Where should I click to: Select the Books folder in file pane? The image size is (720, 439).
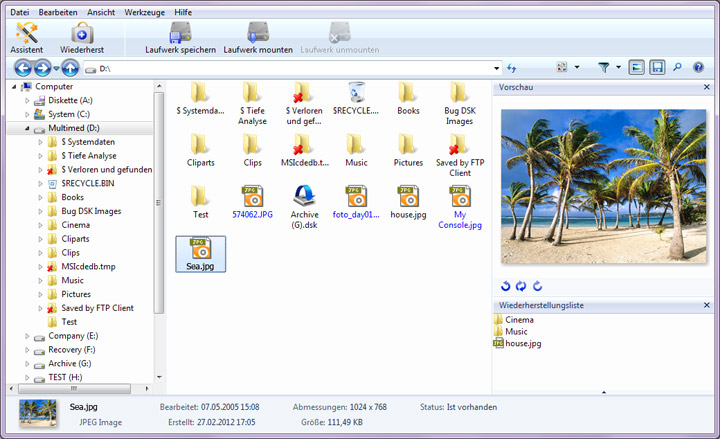click(408, 98)
